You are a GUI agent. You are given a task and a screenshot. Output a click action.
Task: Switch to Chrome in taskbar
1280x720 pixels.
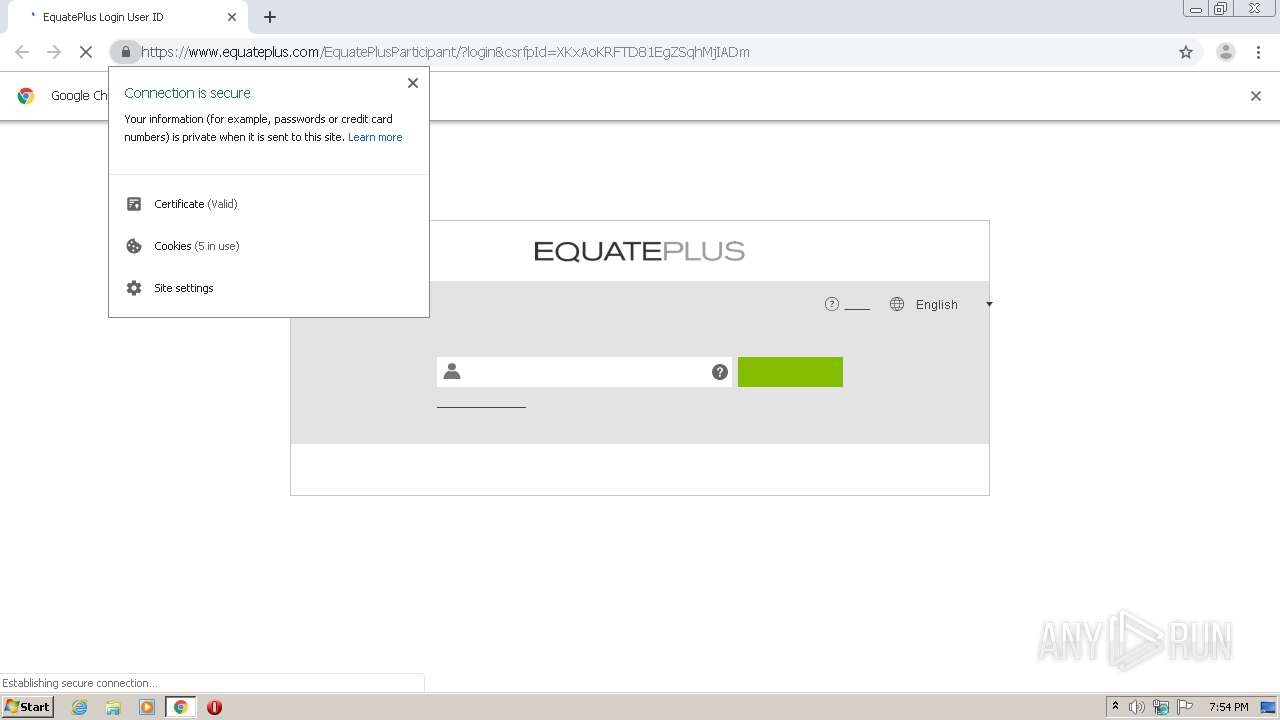181,707
